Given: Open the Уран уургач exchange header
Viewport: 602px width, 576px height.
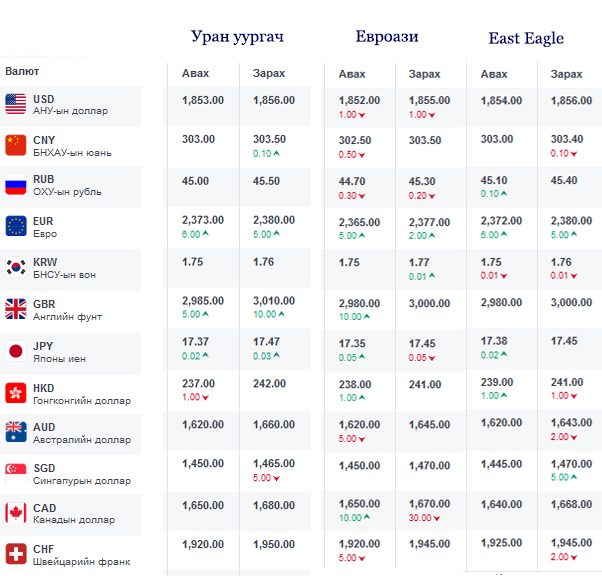Looking at the screenshot, I should (x=238, y=37).
